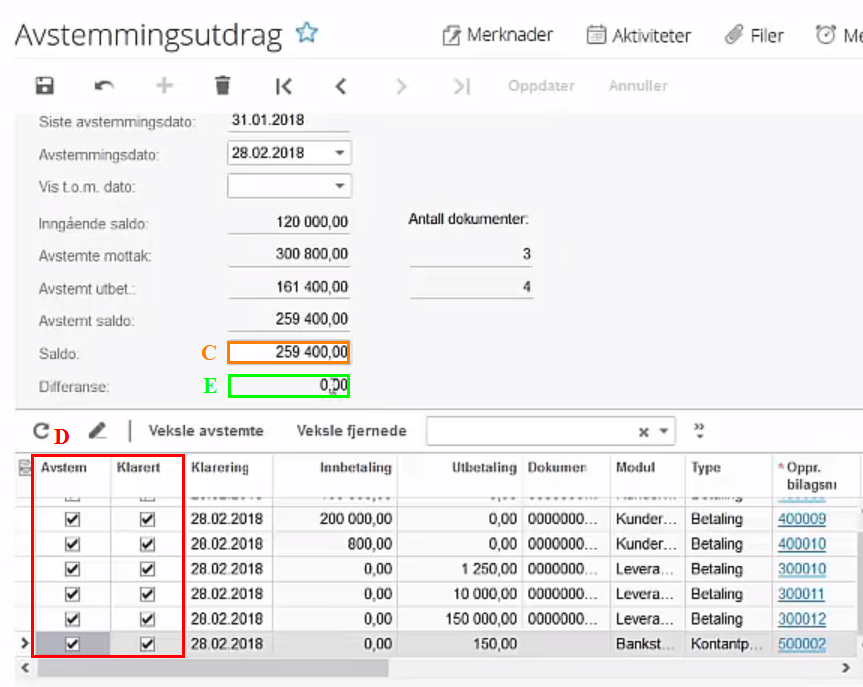
Task: Click the pencil edit icon in grid toolbar
Action: [x=97, y=430]
